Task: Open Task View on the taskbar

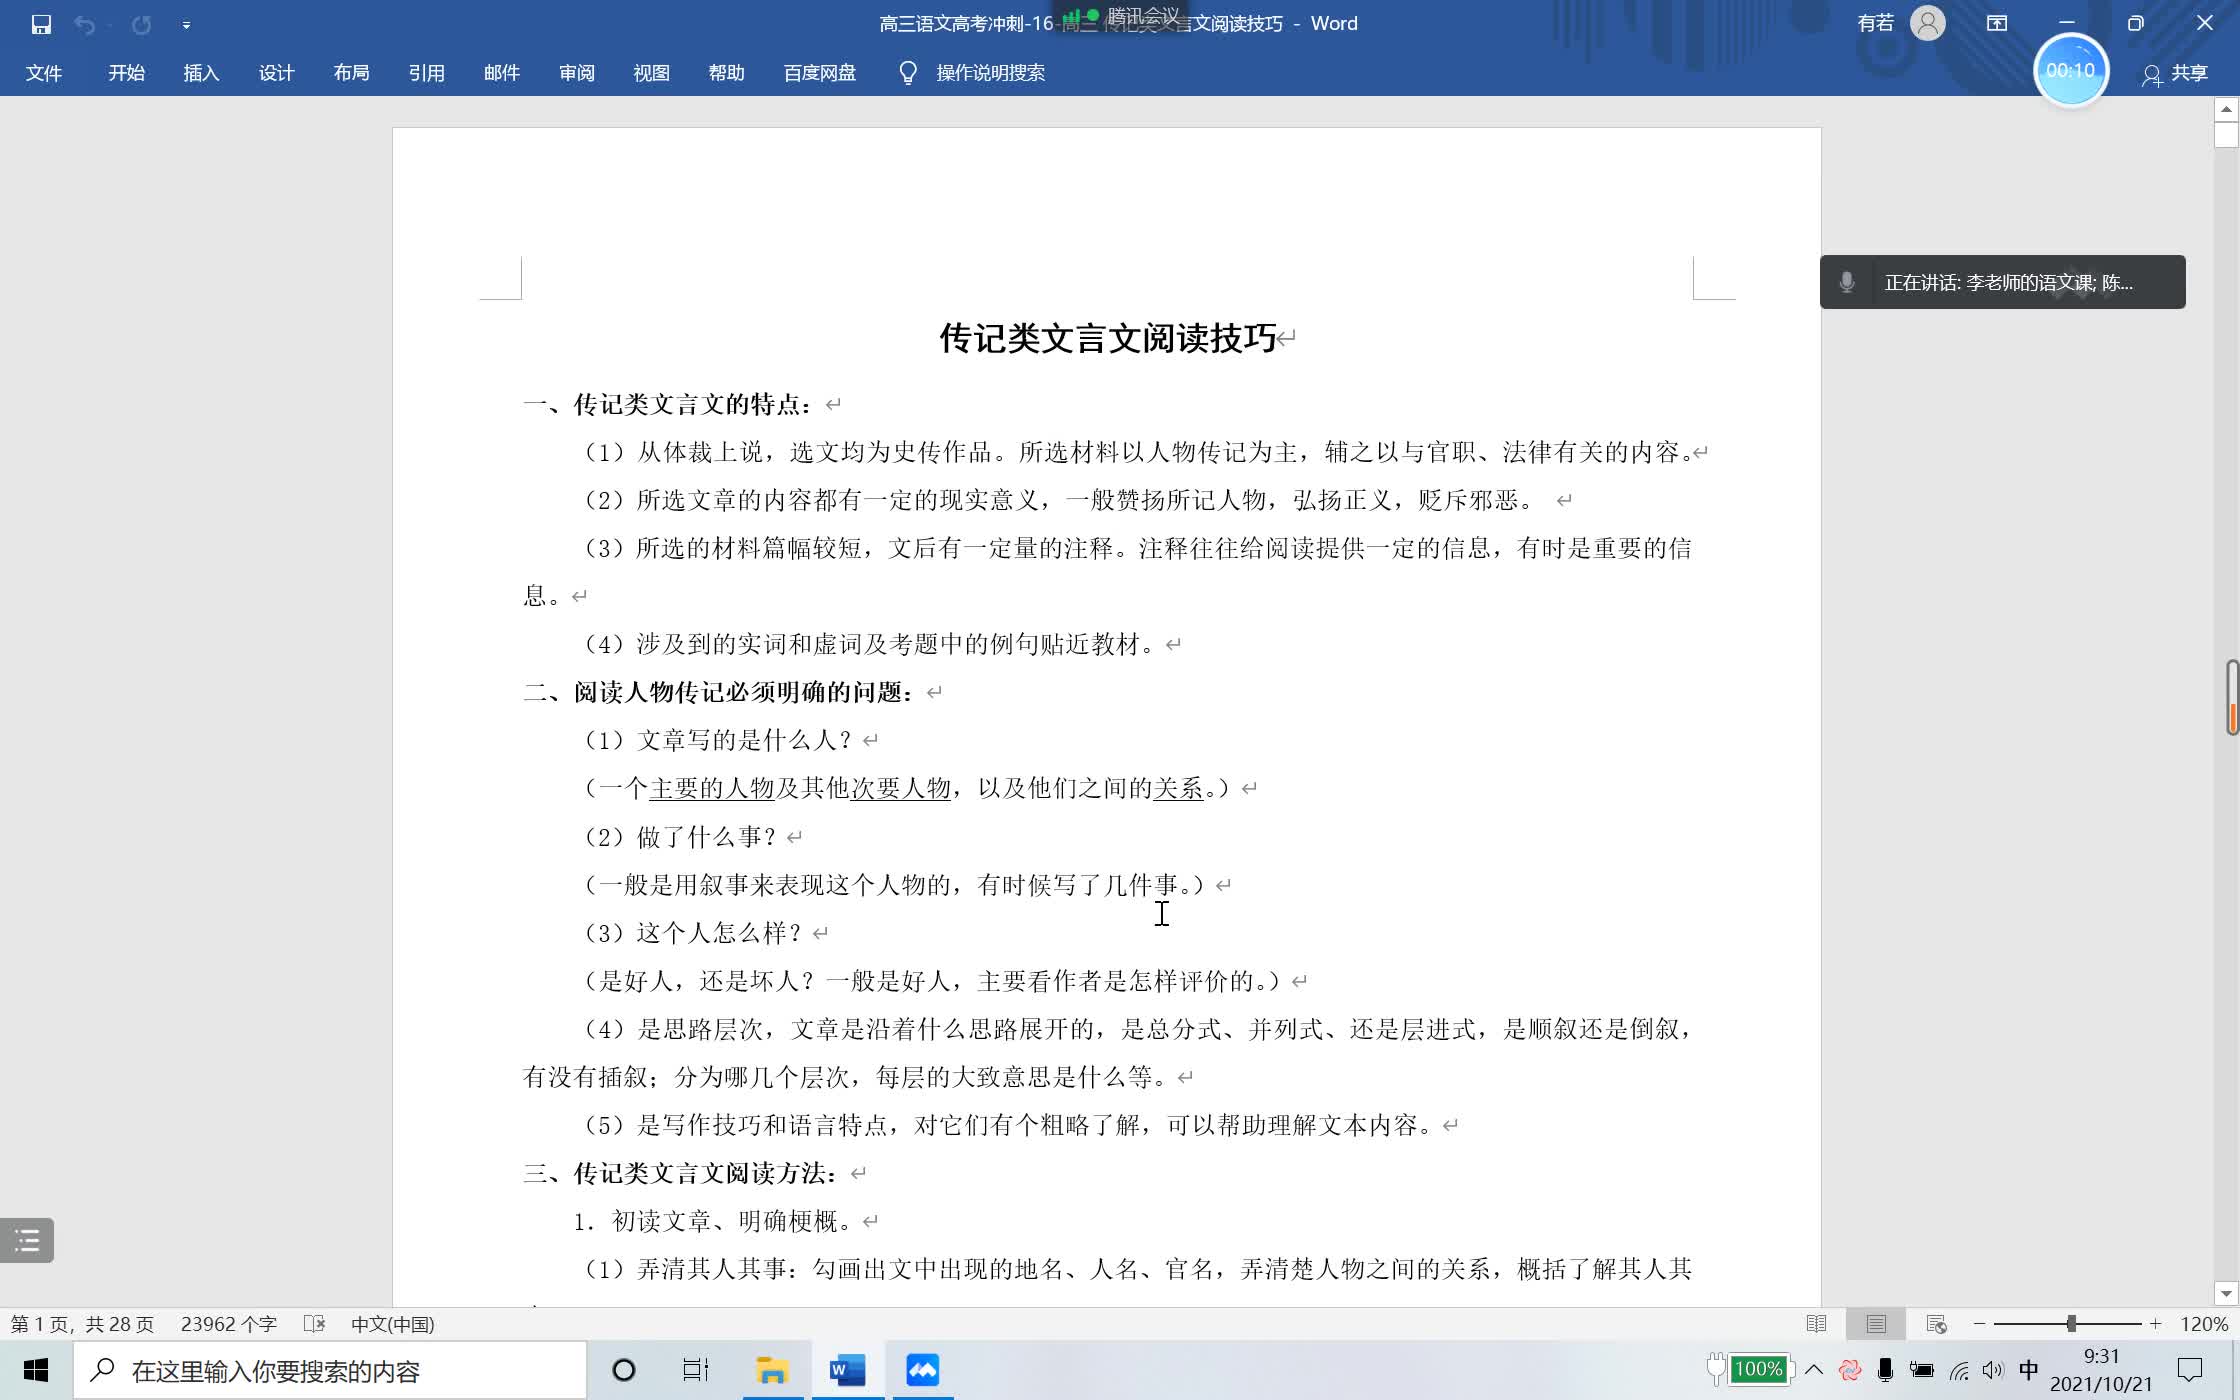Action: (696, 1370)
